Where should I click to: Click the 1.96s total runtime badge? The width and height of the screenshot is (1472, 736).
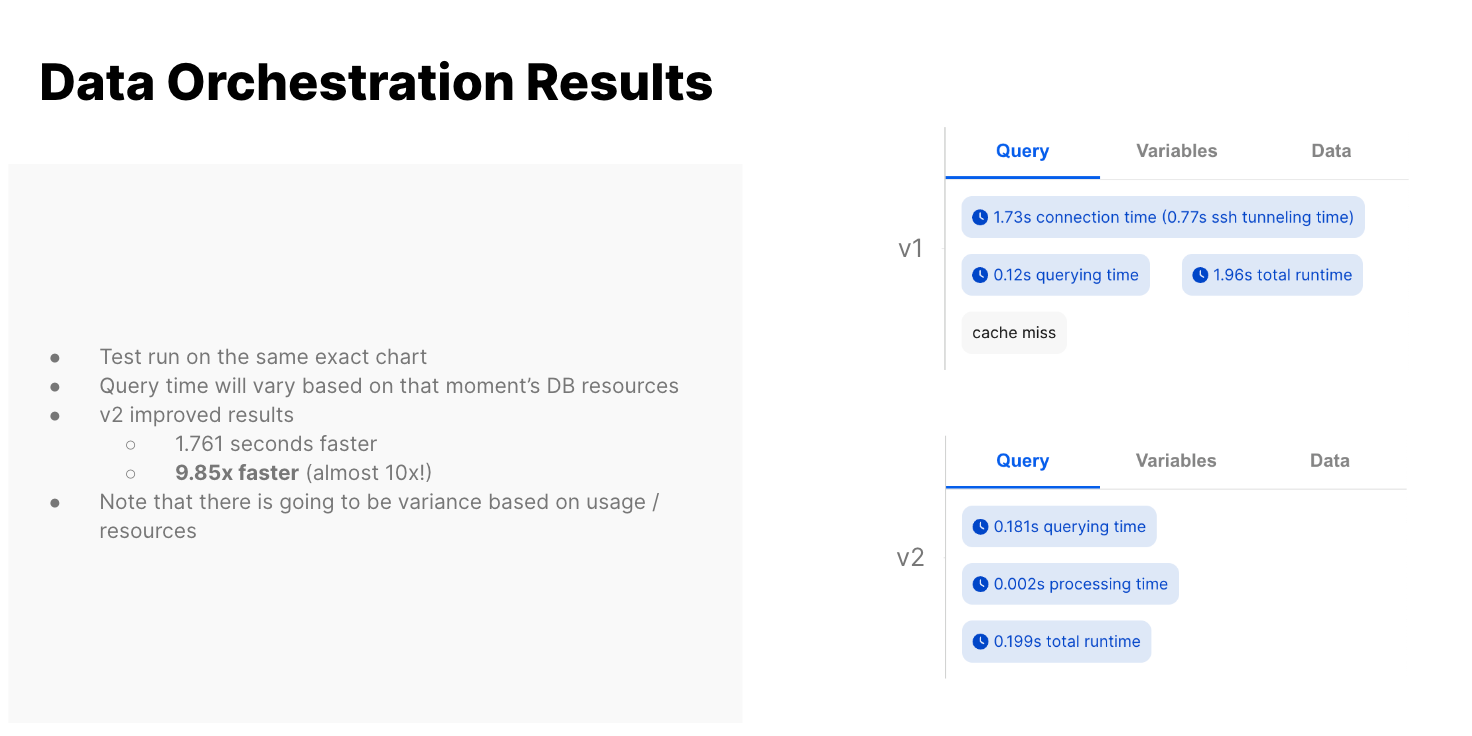coord(1271,274)
